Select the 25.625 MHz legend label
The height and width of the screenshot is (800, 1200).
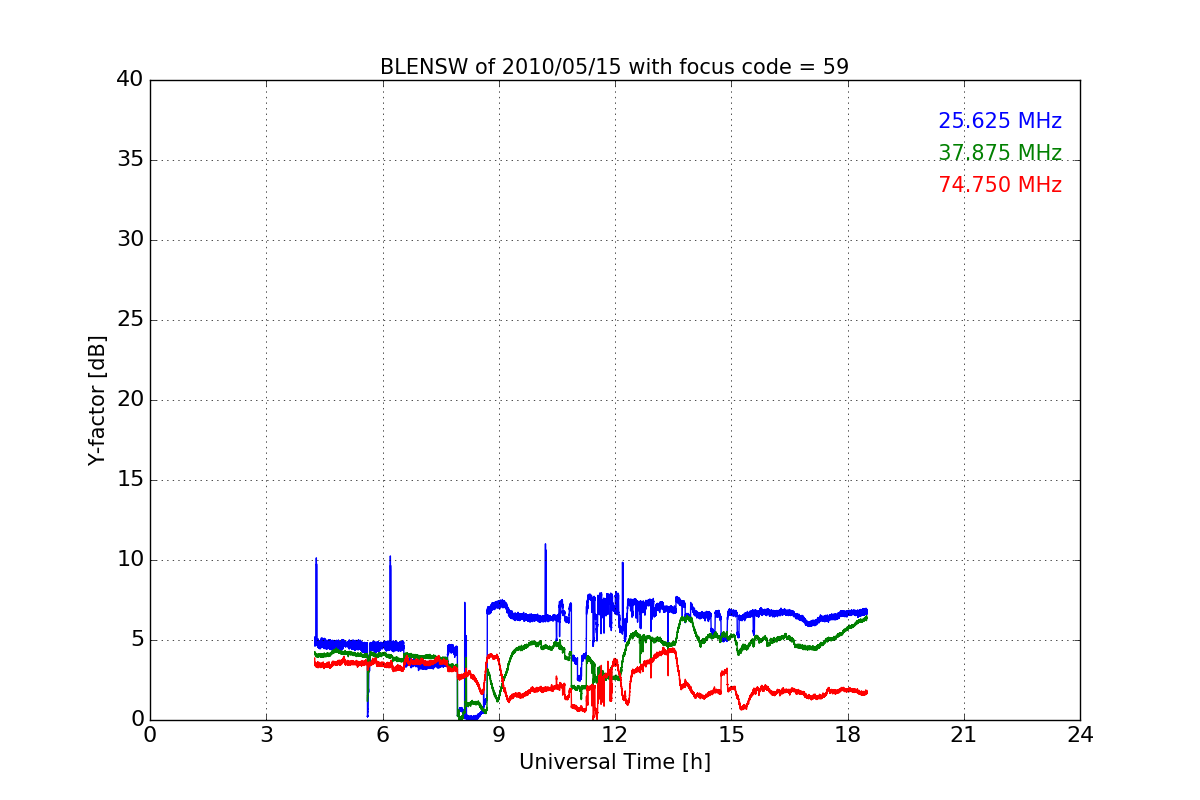(x=1000, y=121)
